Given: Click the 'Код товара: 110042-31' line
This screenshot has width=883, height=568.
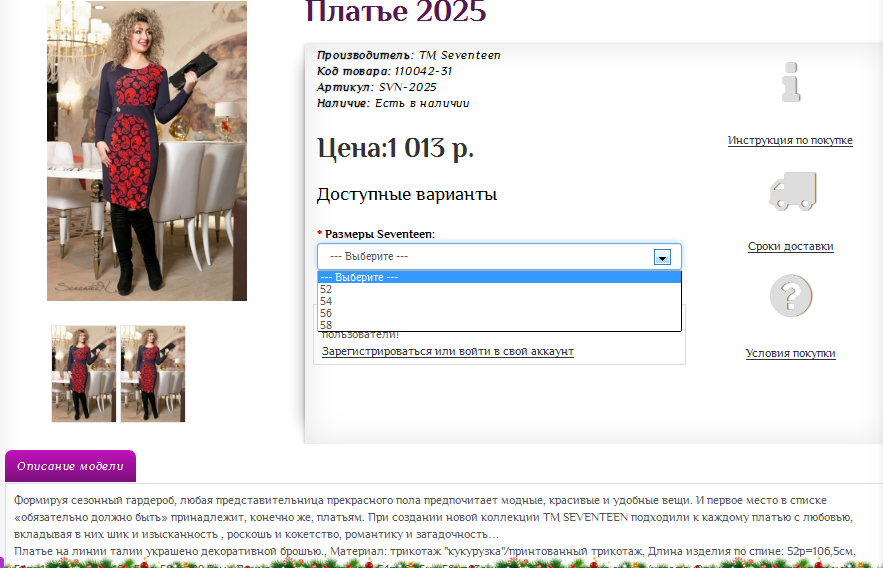Looking at the screenshot, I should click(385, 71).
